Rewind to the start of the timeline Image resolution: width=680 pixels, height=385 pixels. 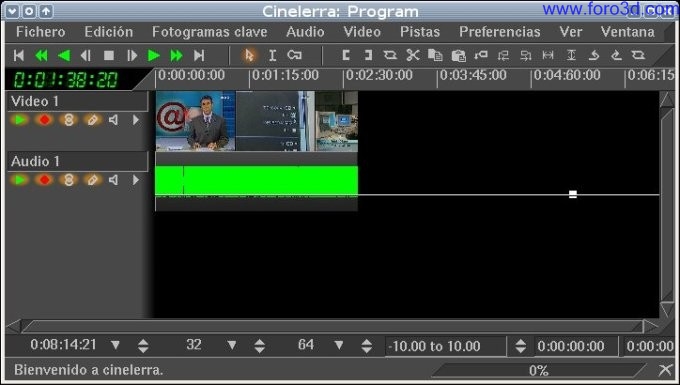[x=19, y=55]
